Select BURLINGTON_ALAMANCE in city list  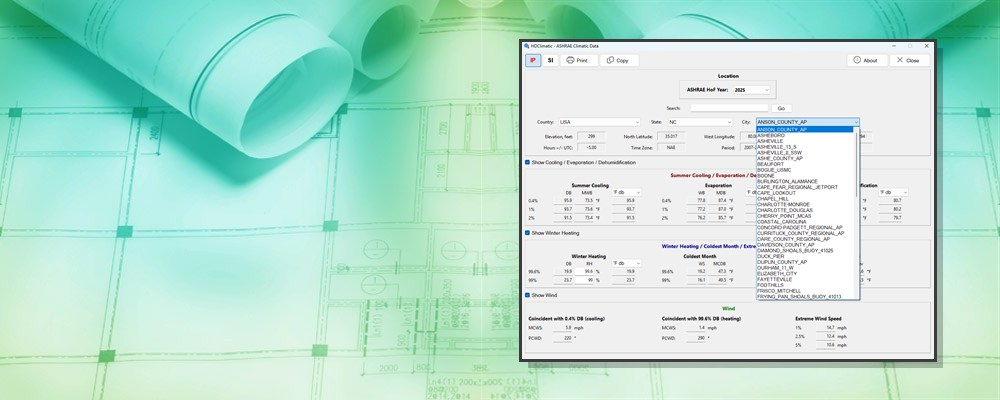coord(804,181)
